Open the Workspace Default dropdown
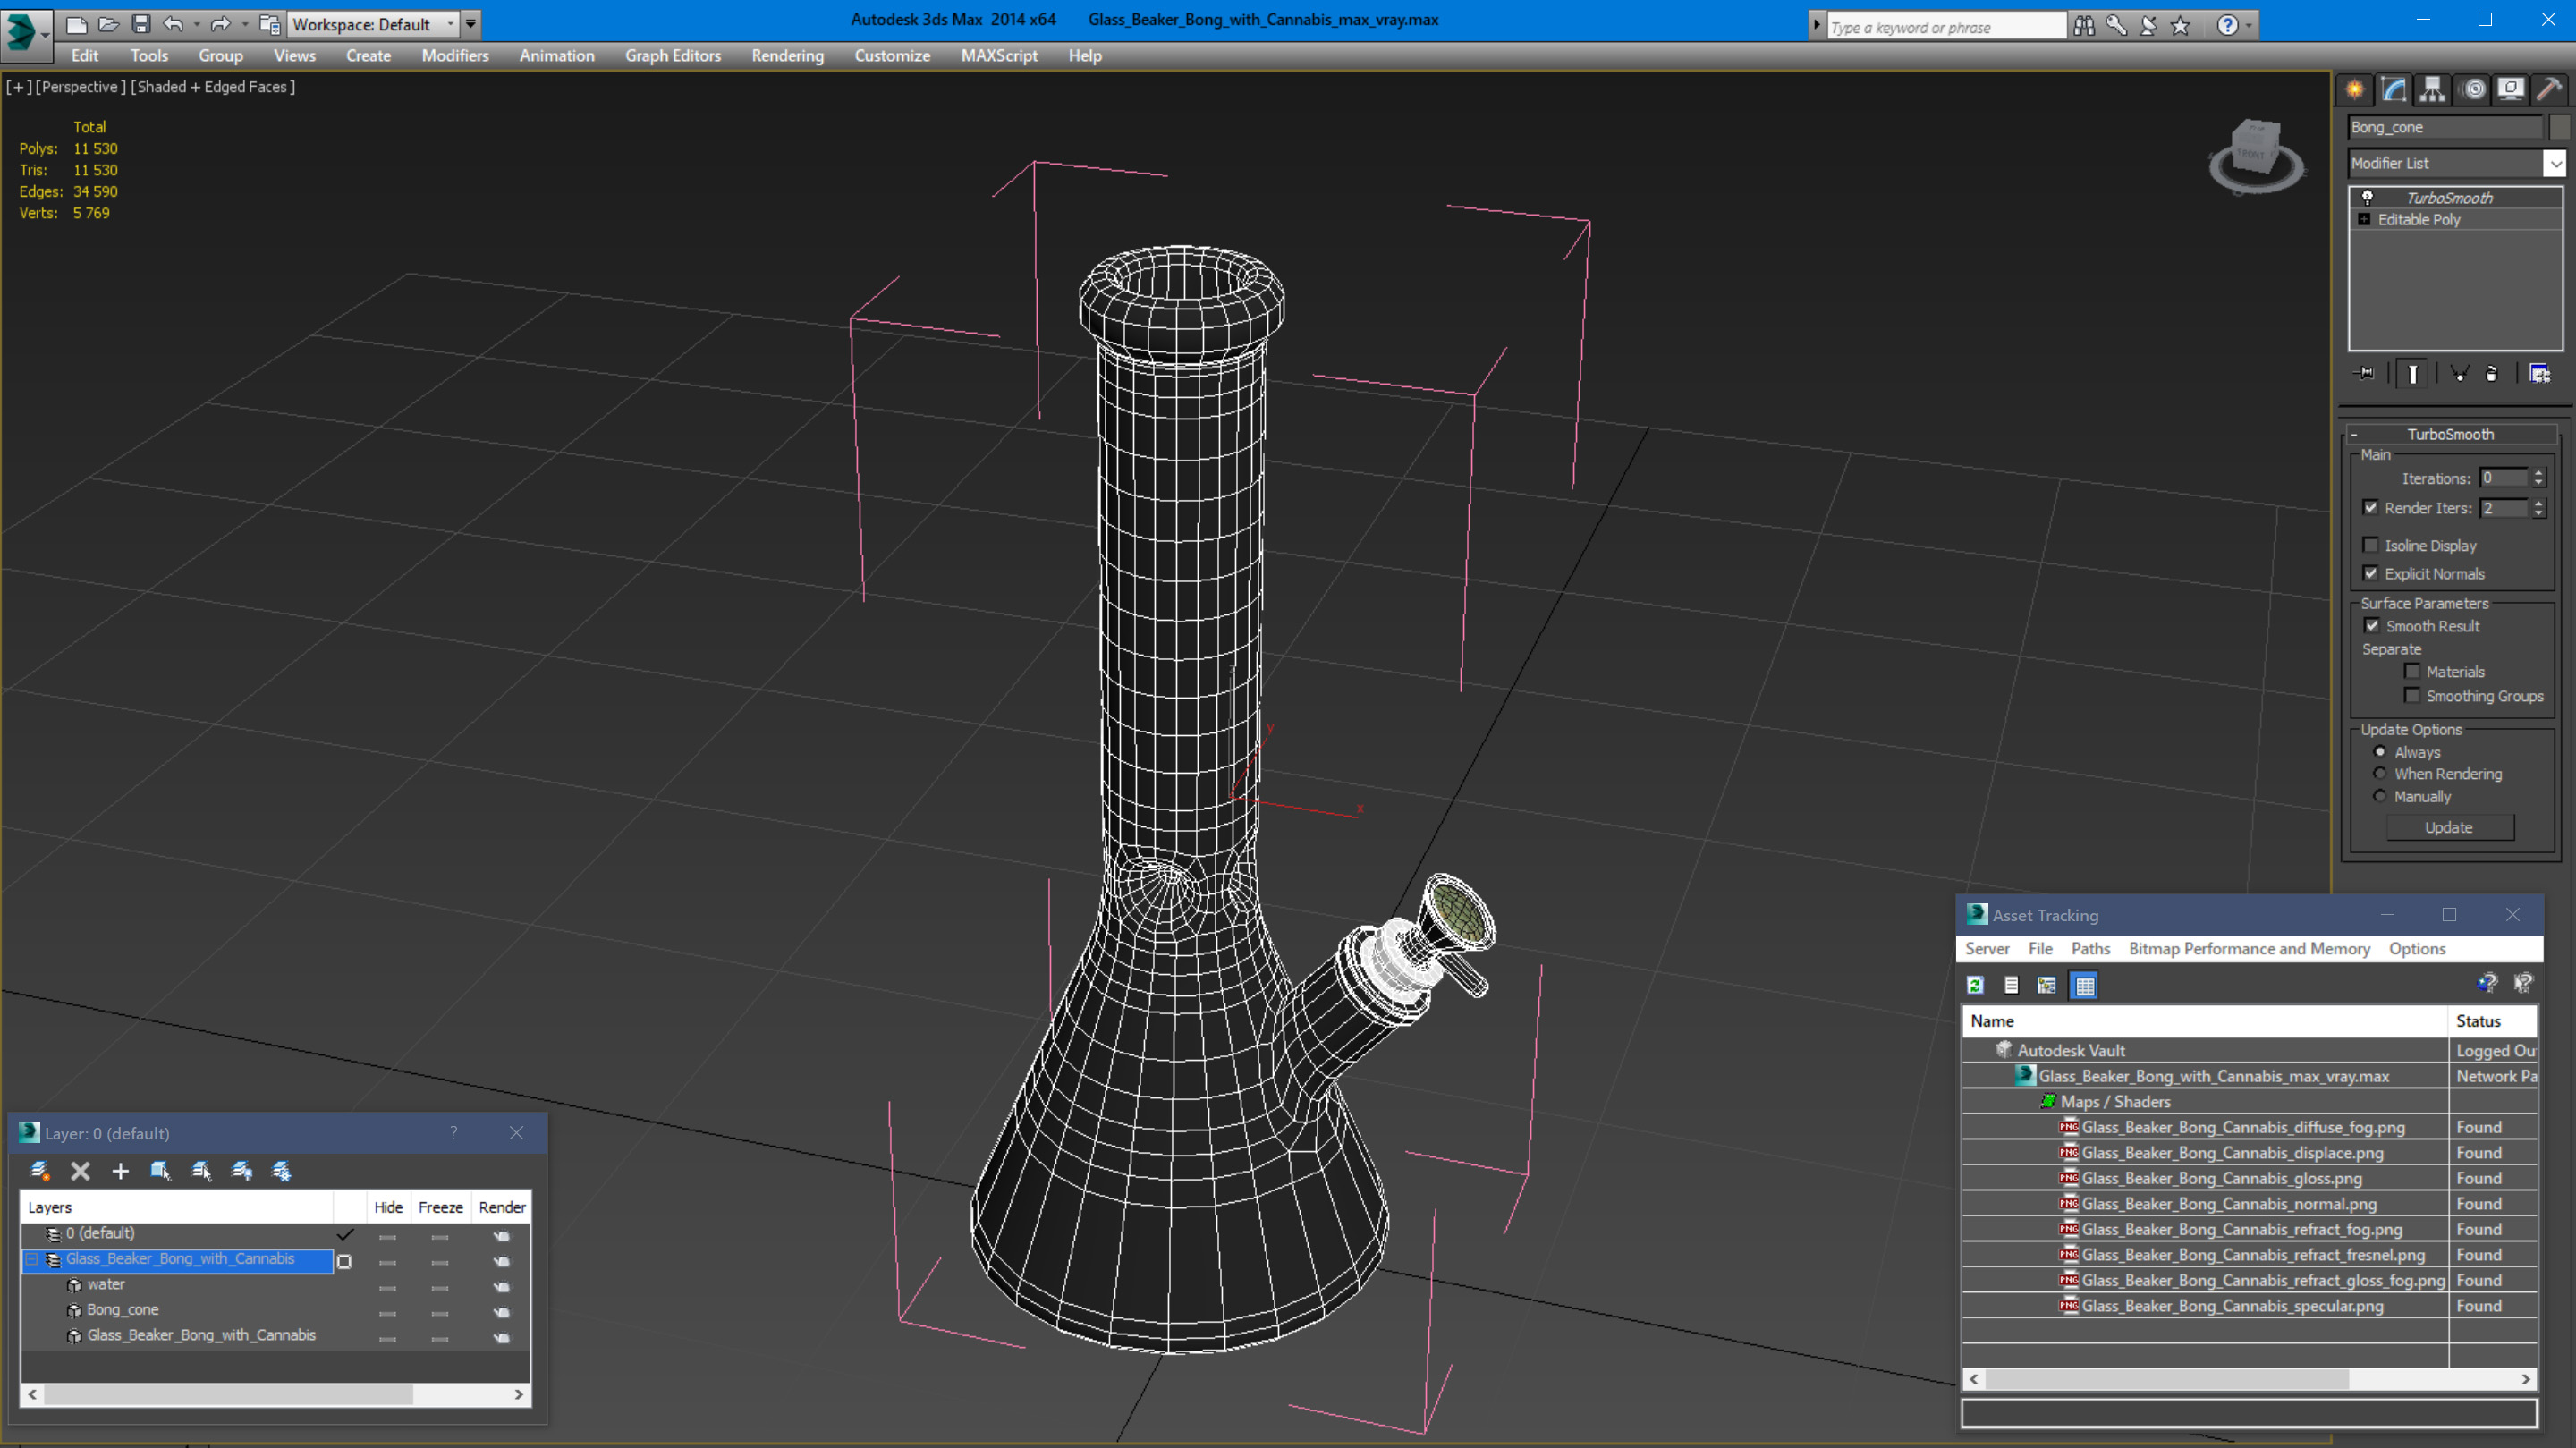2576x1448 pixels. click(x=452, y=24)
